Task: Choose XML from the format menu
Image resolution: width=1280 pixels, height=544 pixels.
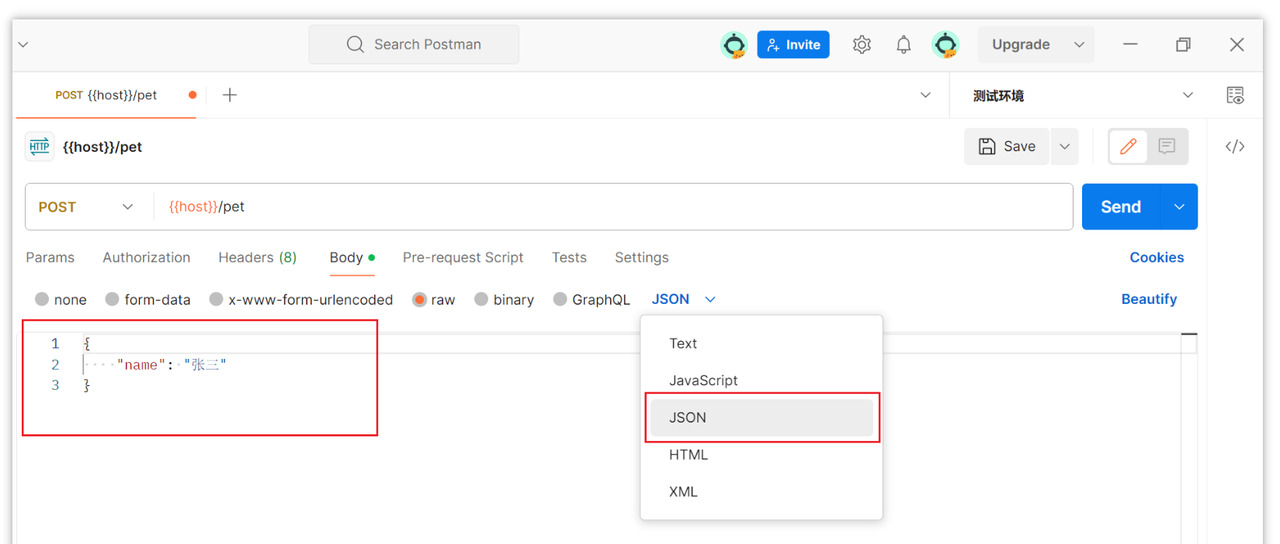Action: pyautogui.click(x=761, y=492)
